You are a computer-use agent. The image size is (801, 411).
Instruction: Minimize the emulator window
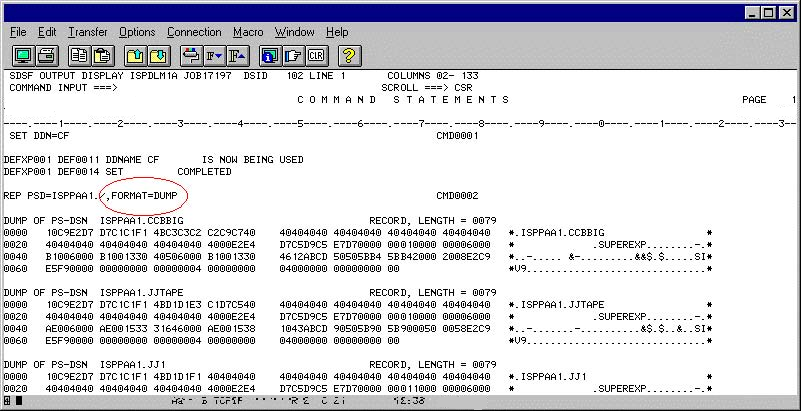(752, 13)
